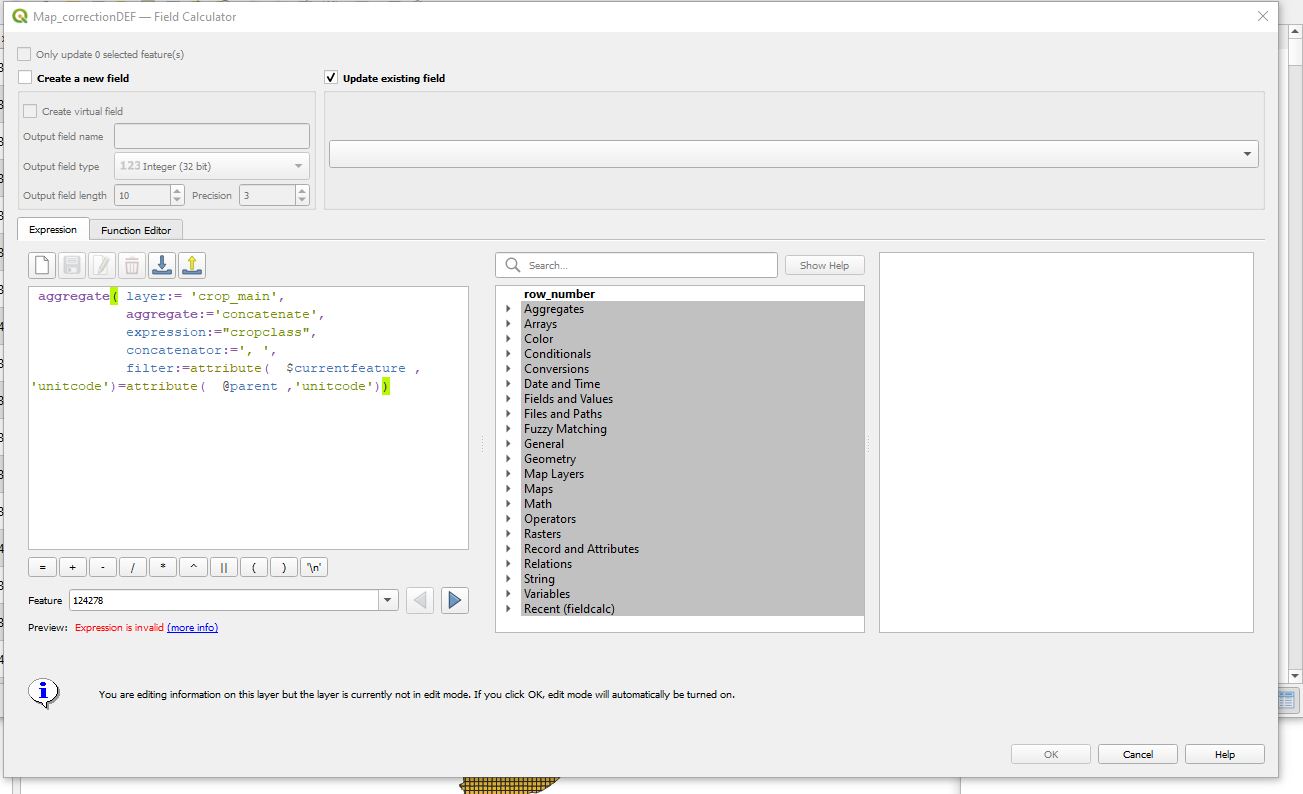Click the Output field length spinbox

click(x=149, y=195)
